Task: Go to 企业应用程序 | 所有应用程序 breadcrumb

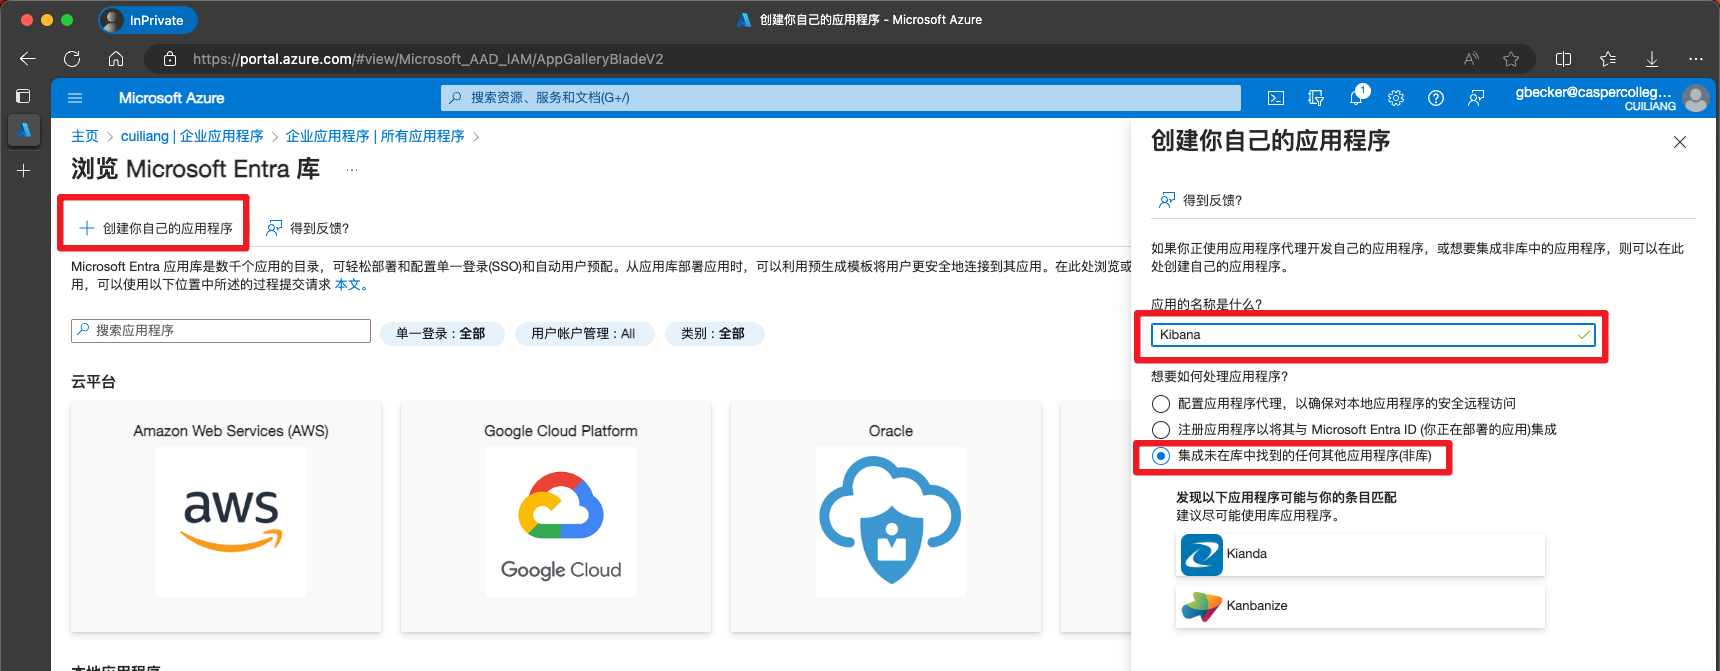Action: (375, 136)
